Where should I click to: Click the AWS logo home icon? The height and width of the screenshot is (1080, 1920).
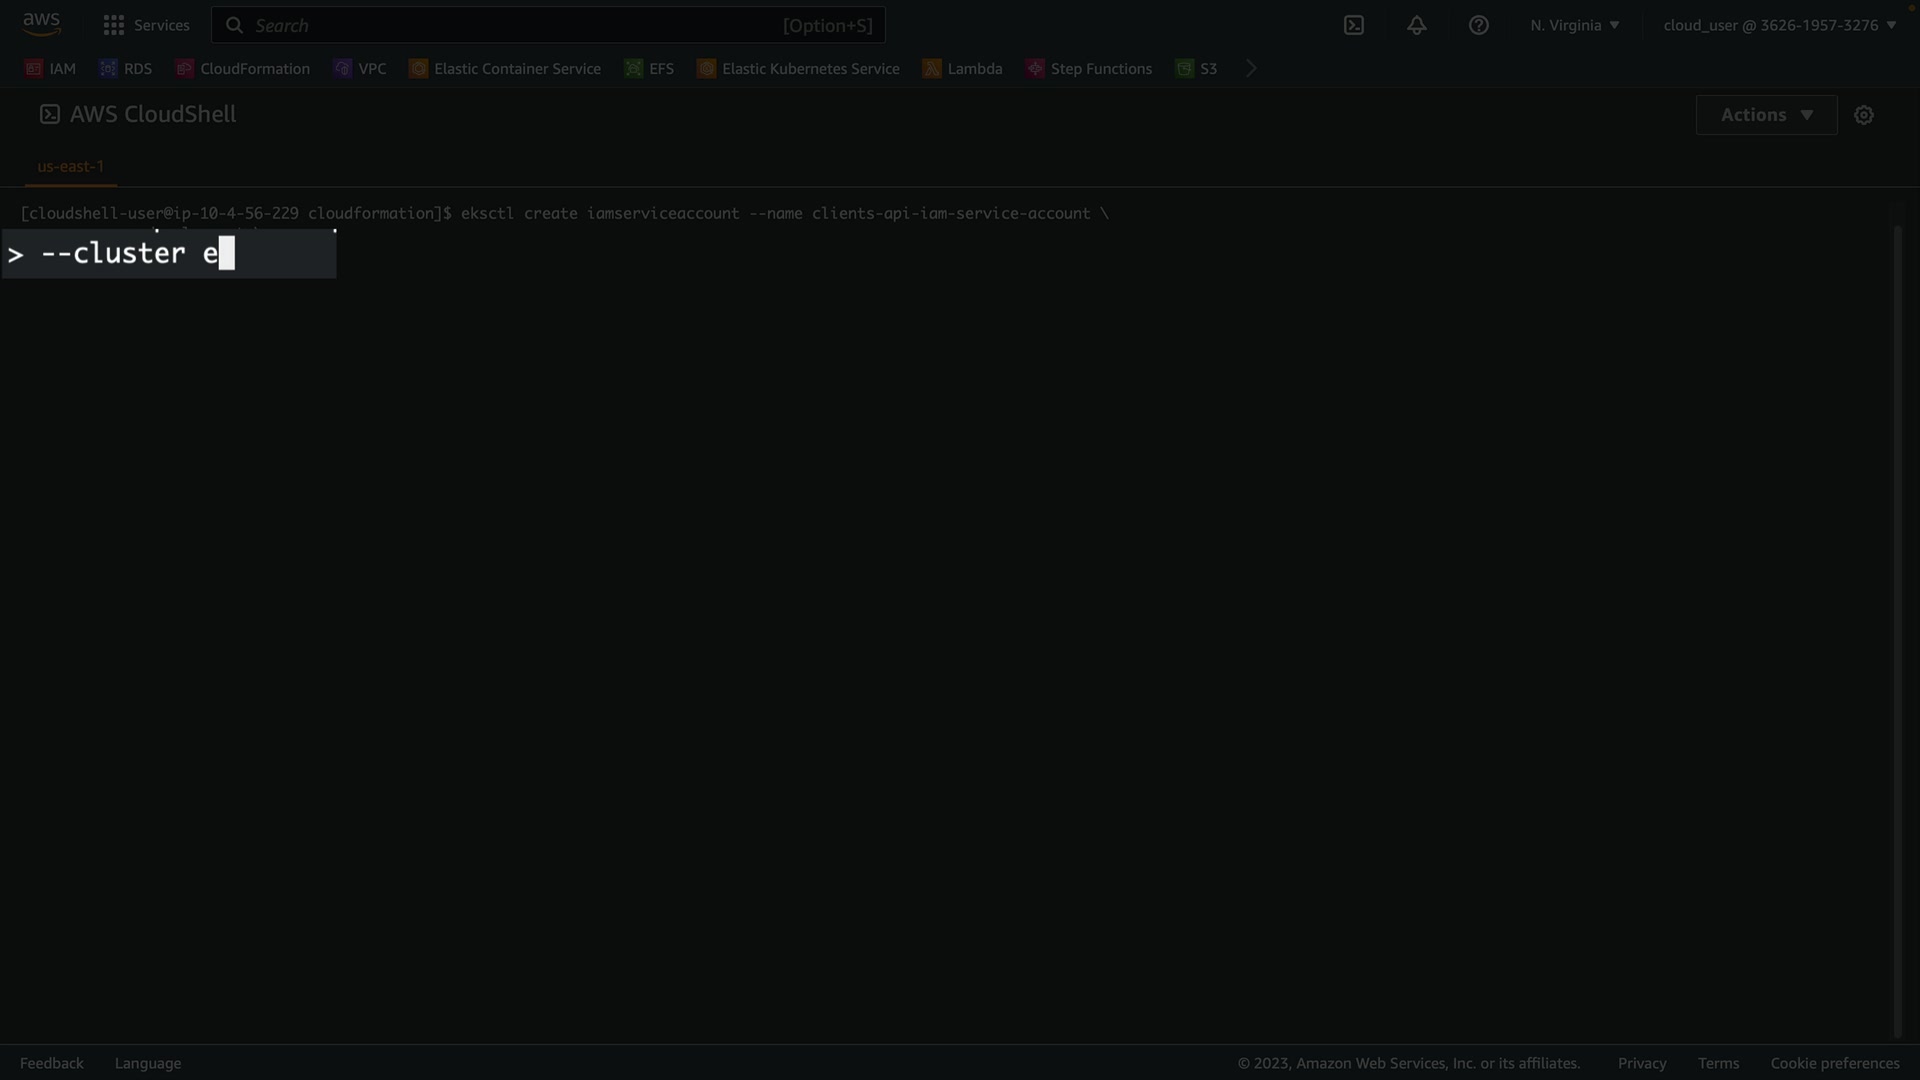41,24
